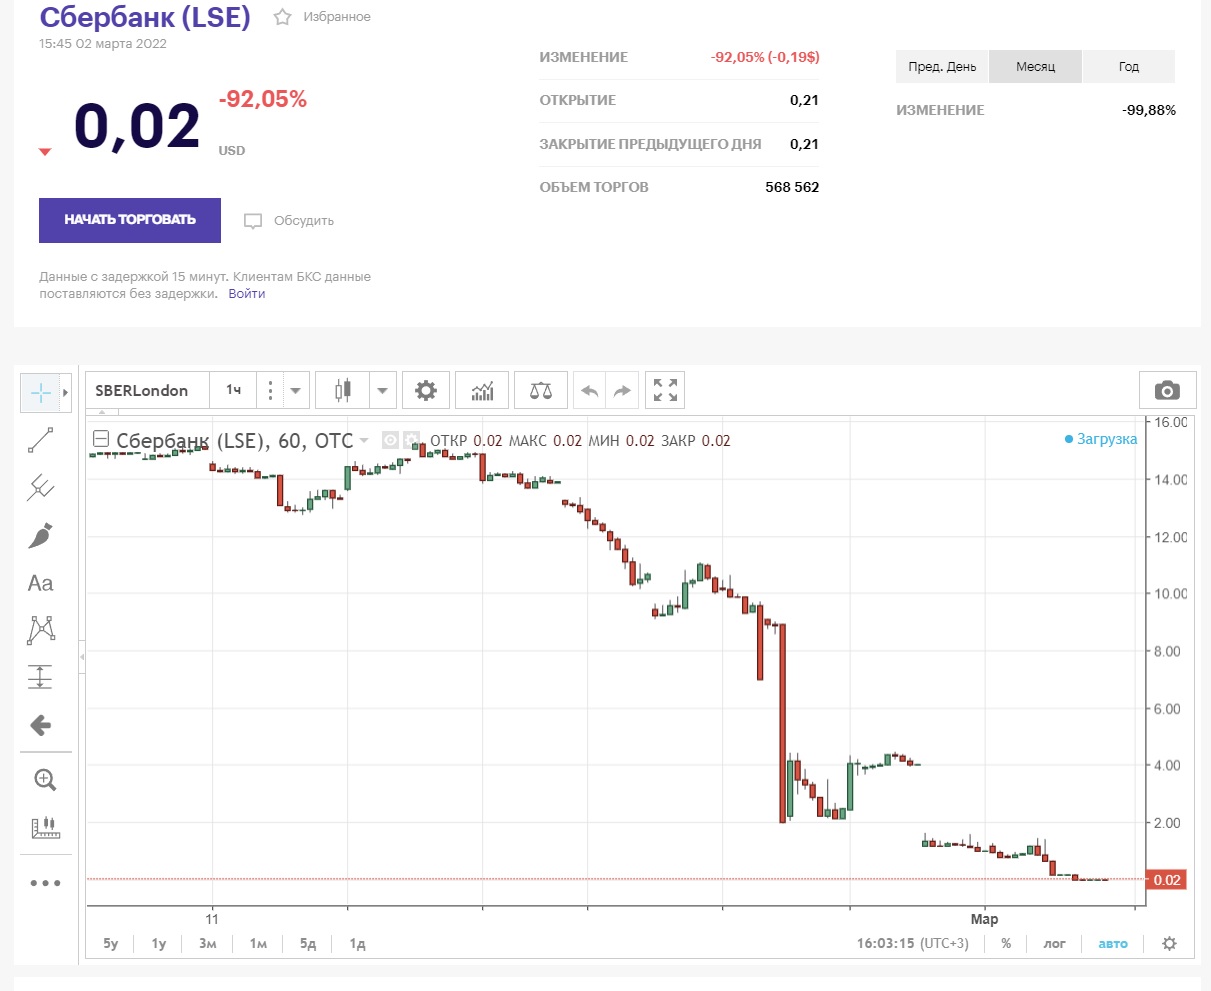This screenshot has width=1211, height=991.
Task: Click the clock 16:03:15 (UTC+3) timezone
Action: pos(913,944)
